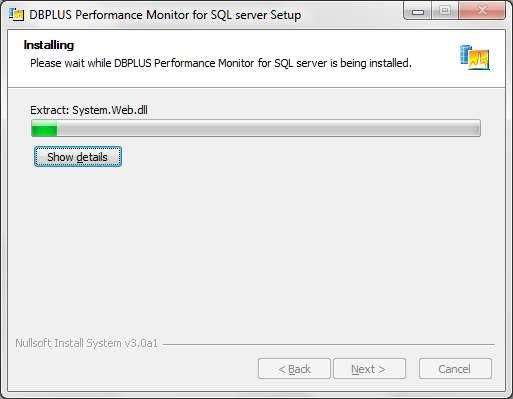This screenshot has height=399, width=513.
Task: Go back with the < Back button
Action: tap(294, 369)
